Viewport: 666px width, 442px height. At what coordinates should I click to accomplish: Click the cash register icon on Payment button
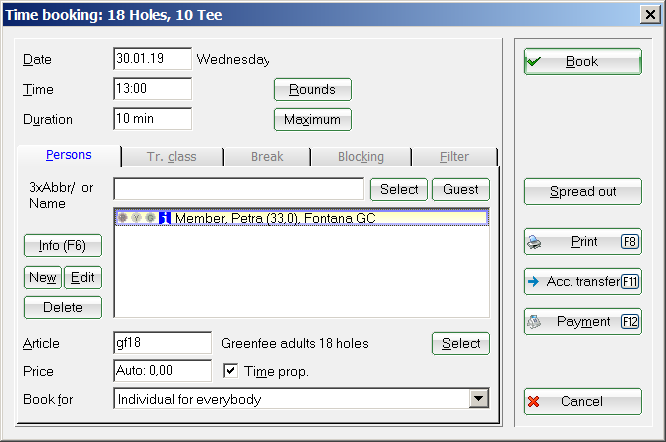coord(534,321)
